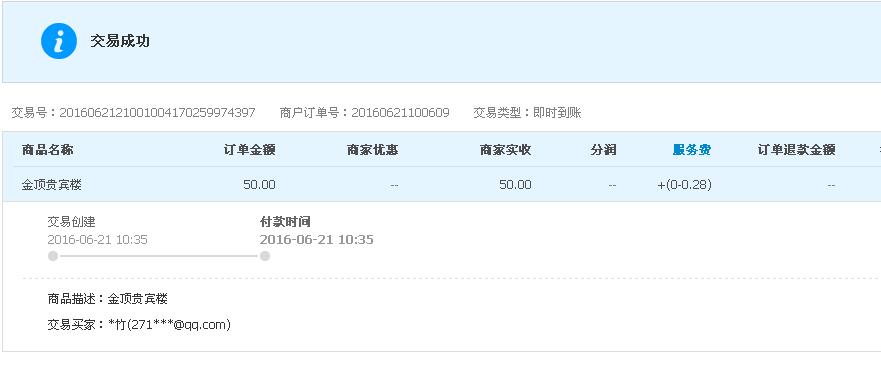This screenshot has width=881, height=374.
Task: Click the 订单退款金额 column header
Action: click(796, 150)
